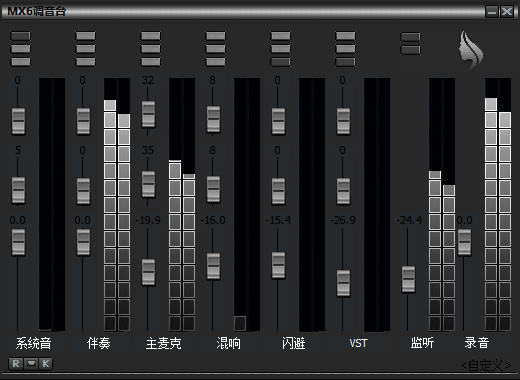This screenshot has width=520, height=380.
Task: Toggle the bottom switch above 系统音 channel
Action: [x=20, y=62]
